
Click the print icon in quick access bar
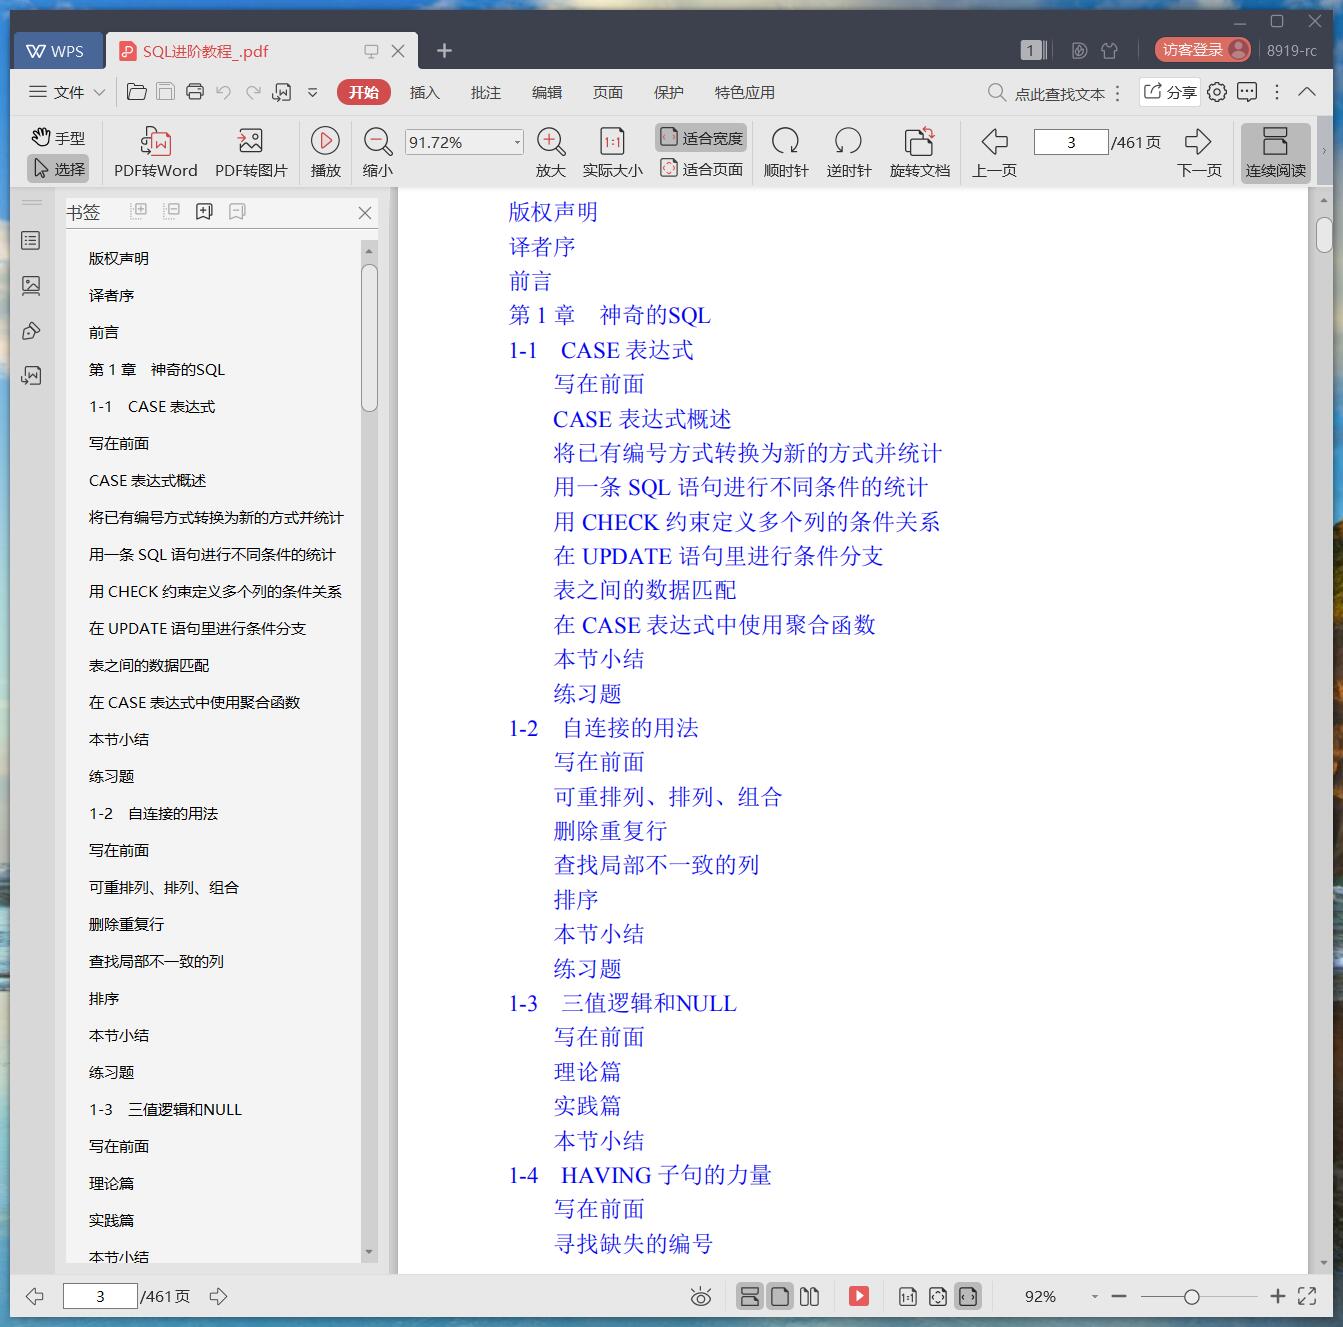coord(195,92)
